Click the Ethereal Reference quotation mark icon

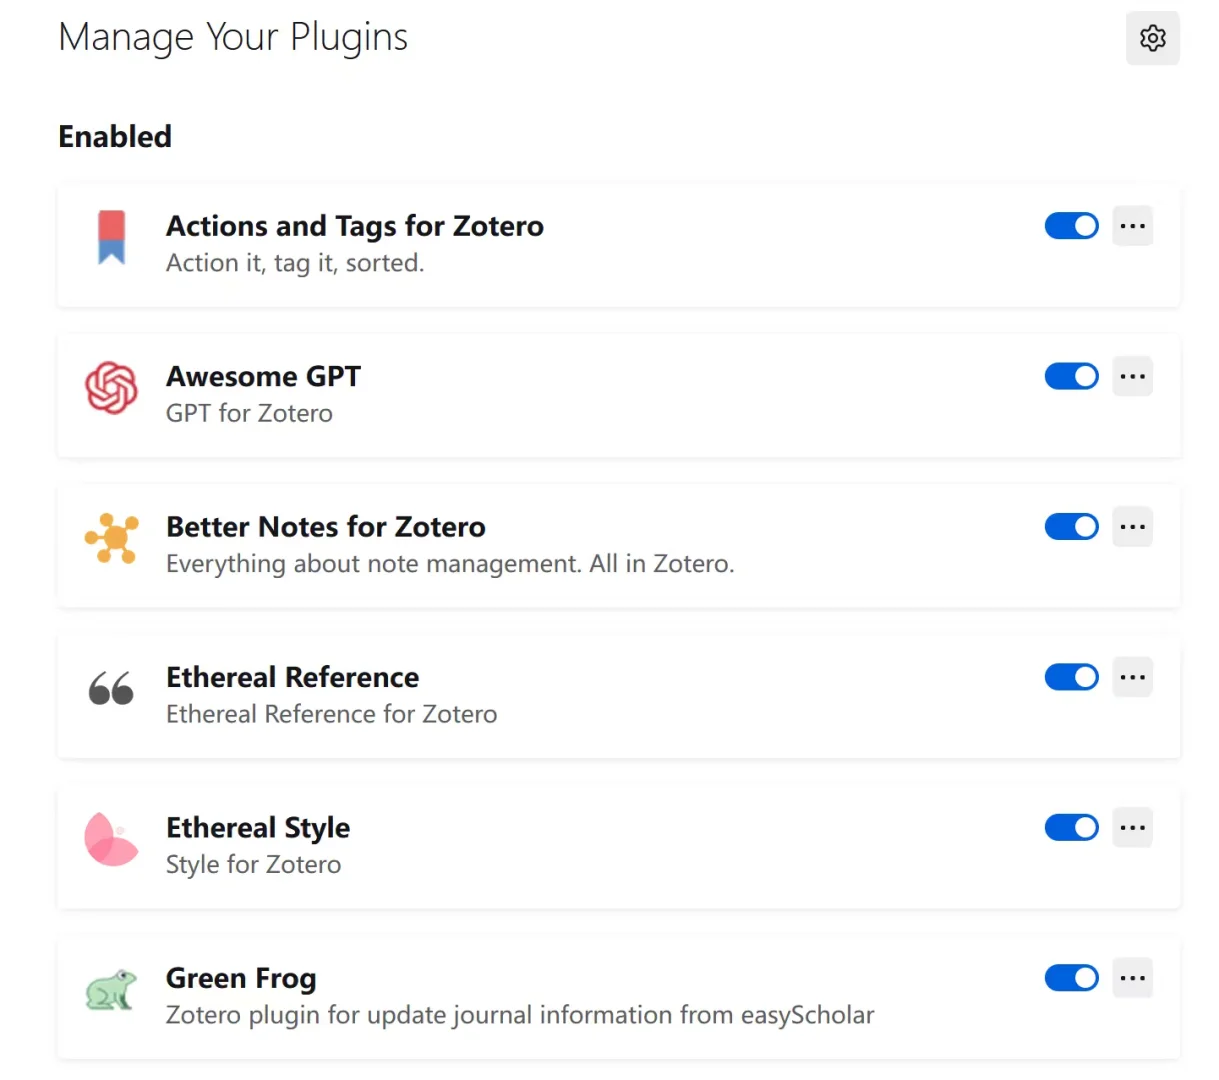click(111, 689)
